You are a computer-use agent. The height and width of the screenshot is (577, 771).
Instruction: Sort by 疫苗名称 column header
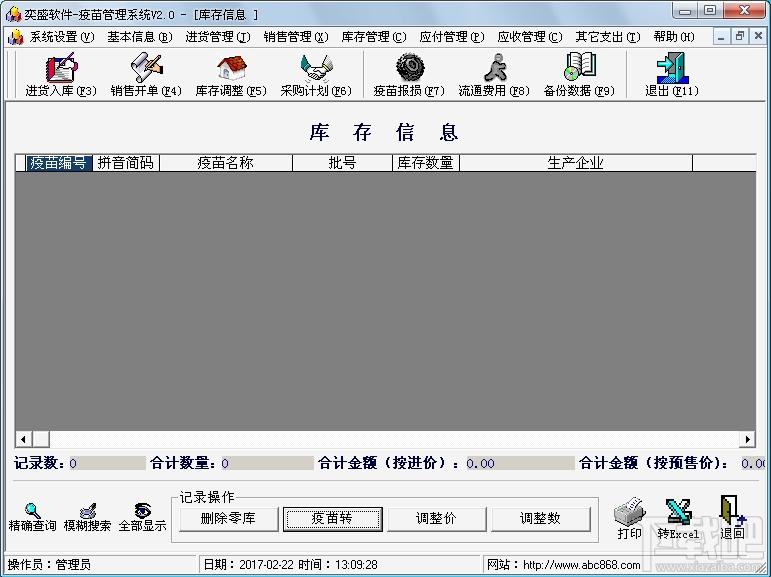(225, 163)
